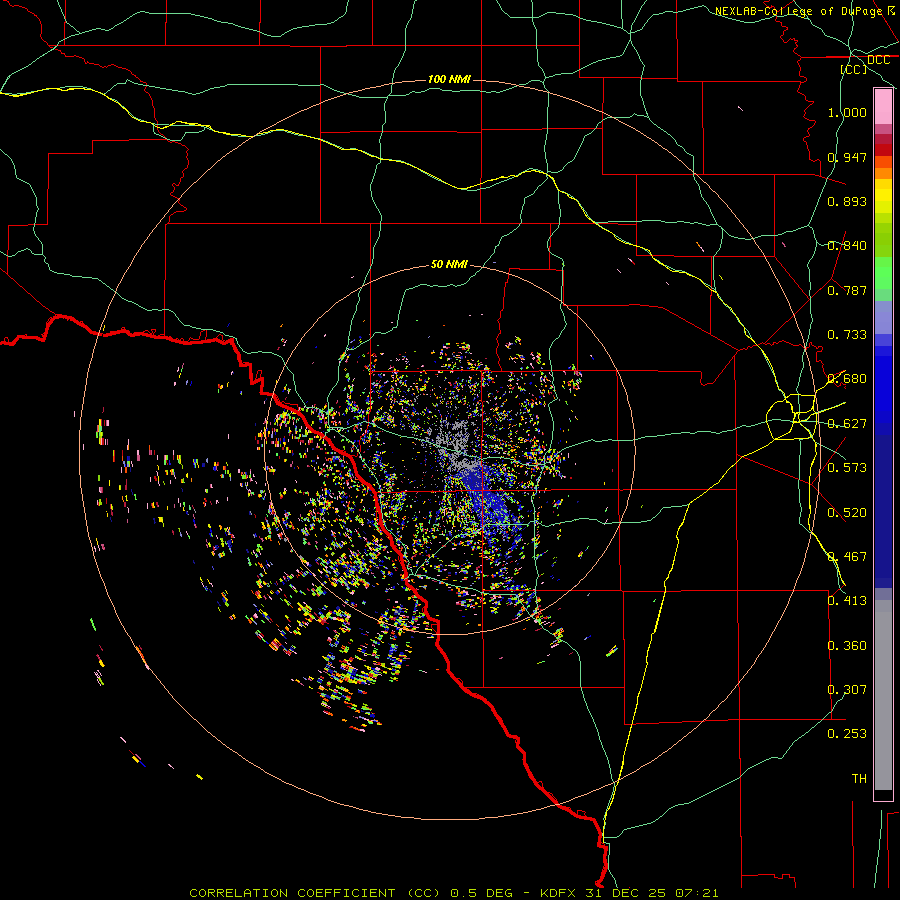Pick the dark red color bar swatch
This screenshot has width=900, height=900.
coord(883,150)
